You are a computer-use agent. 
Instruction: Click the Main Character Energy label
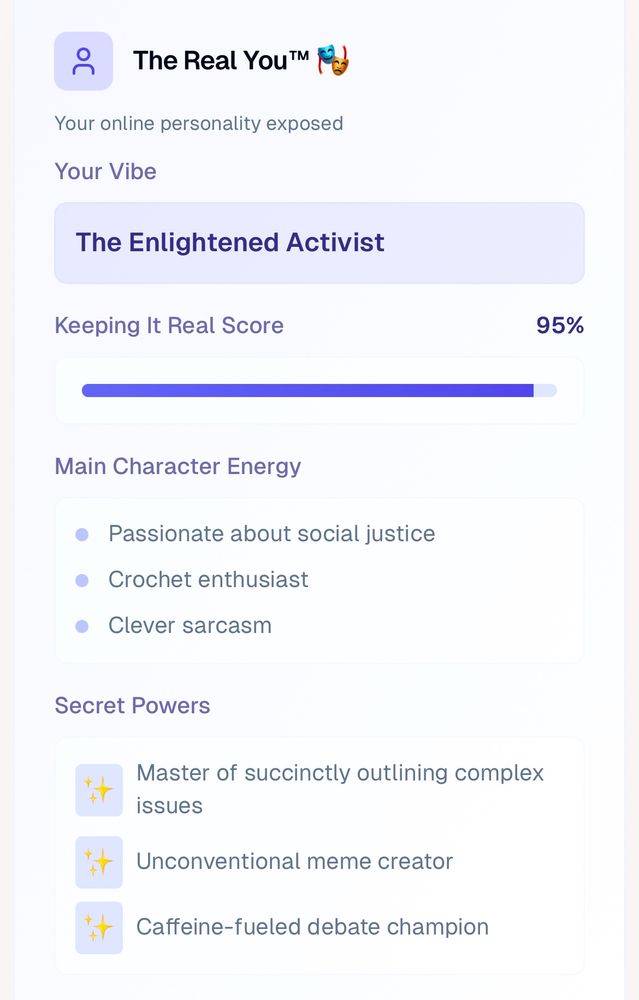[178, 467]
